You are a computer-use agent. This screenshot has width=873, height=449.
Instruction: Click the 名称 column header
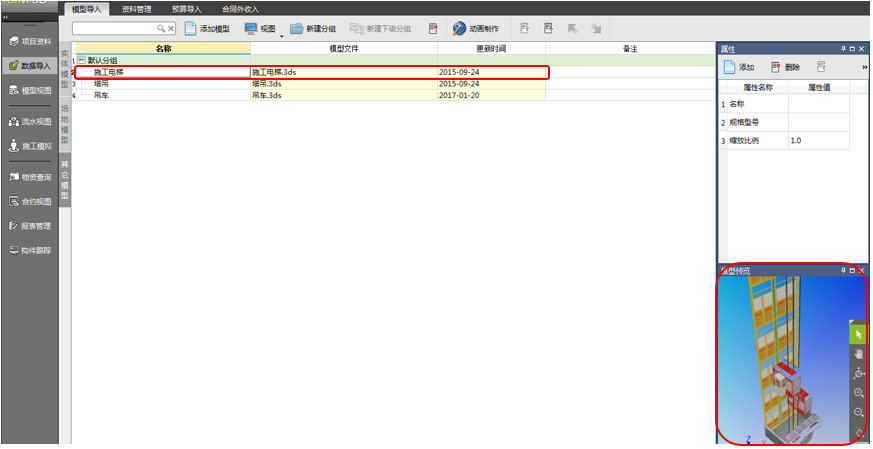point(163,48)
